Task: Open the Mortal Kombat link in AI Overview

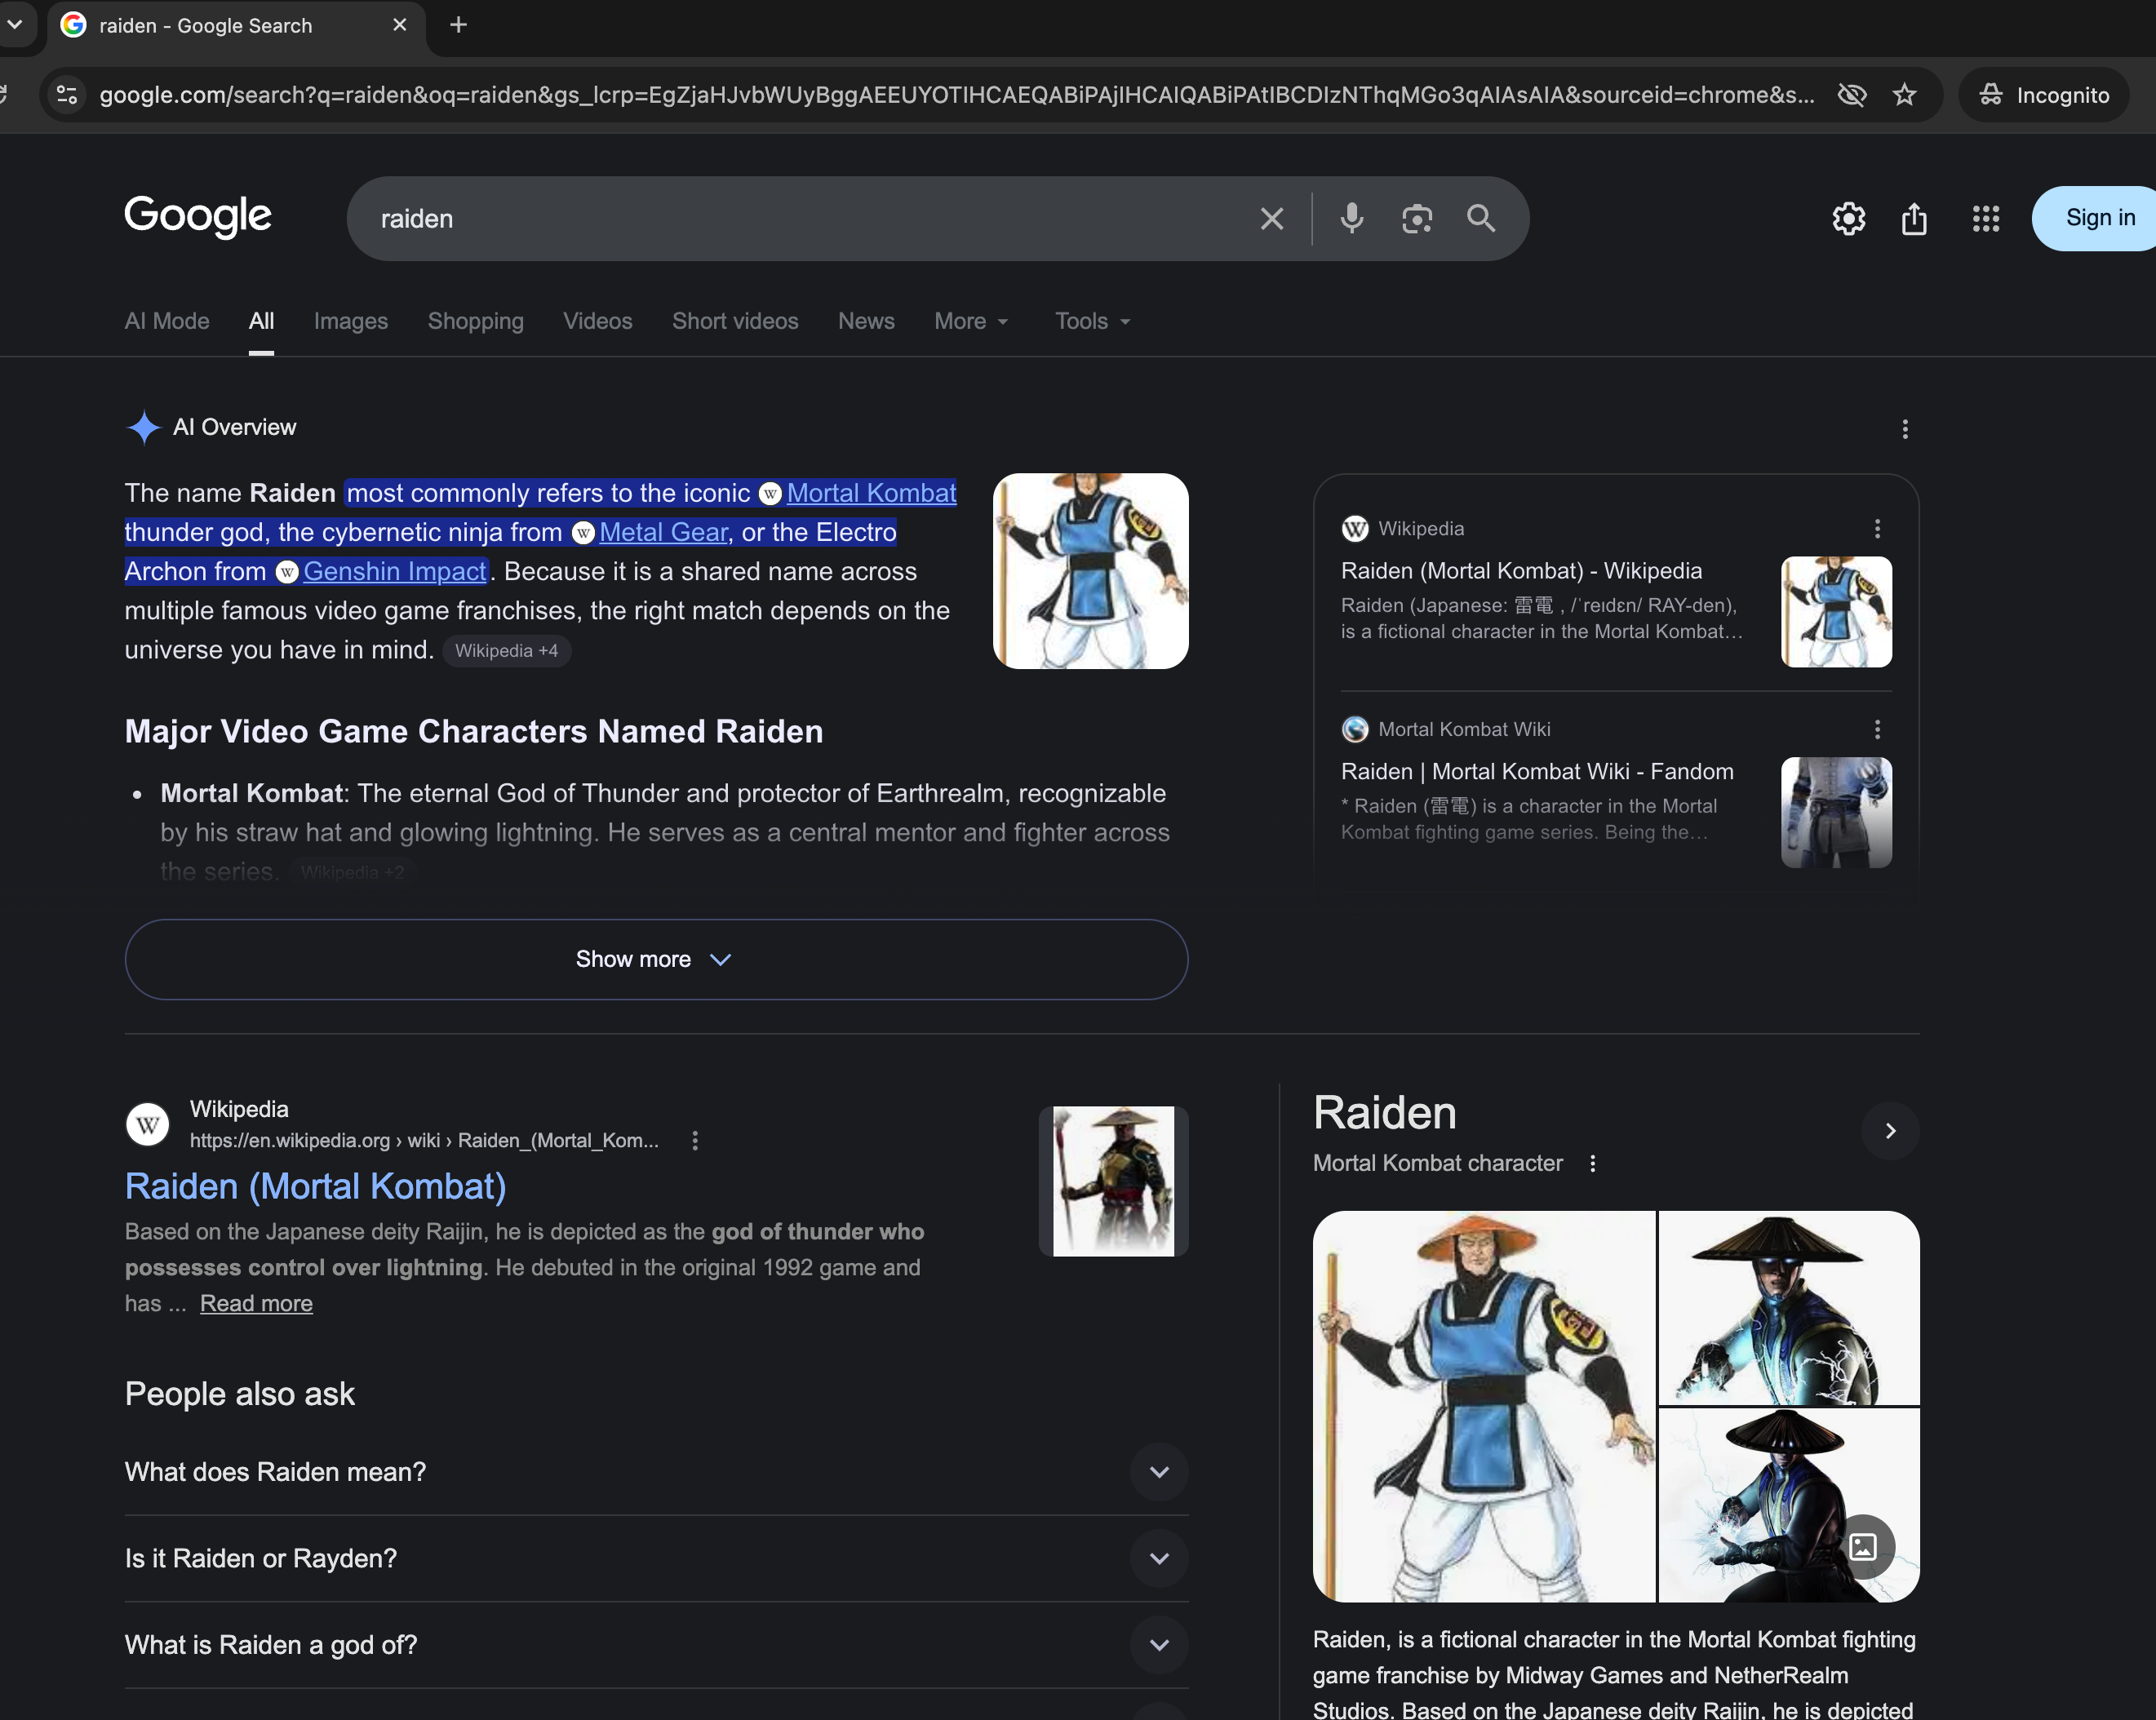Action: click(871, 493)
